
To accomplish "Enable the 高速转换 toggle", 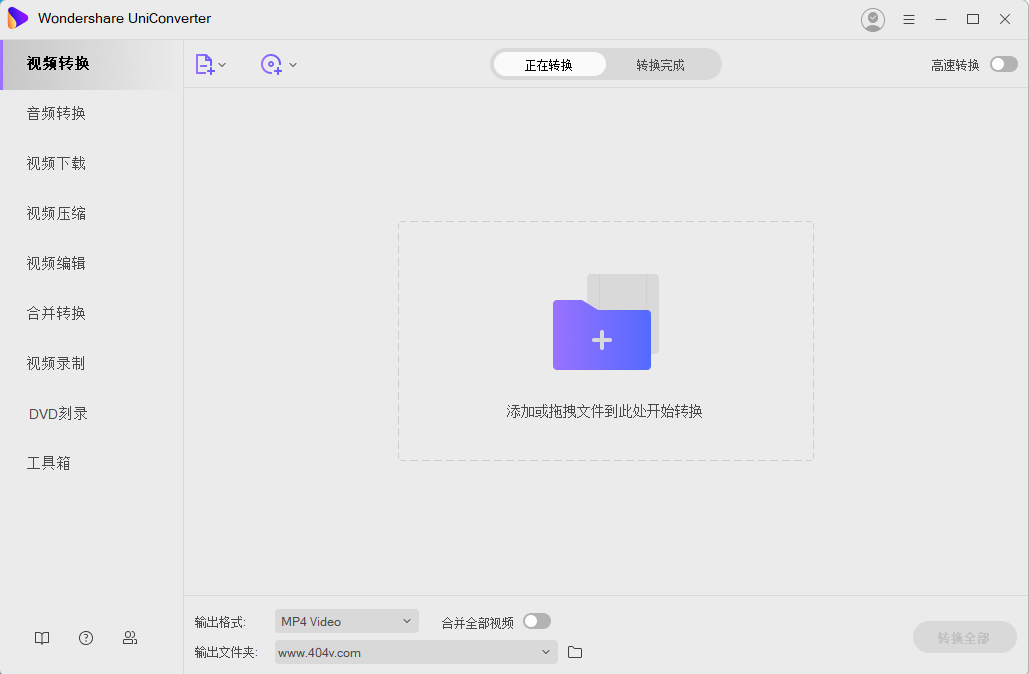I will pos(1003,63).
